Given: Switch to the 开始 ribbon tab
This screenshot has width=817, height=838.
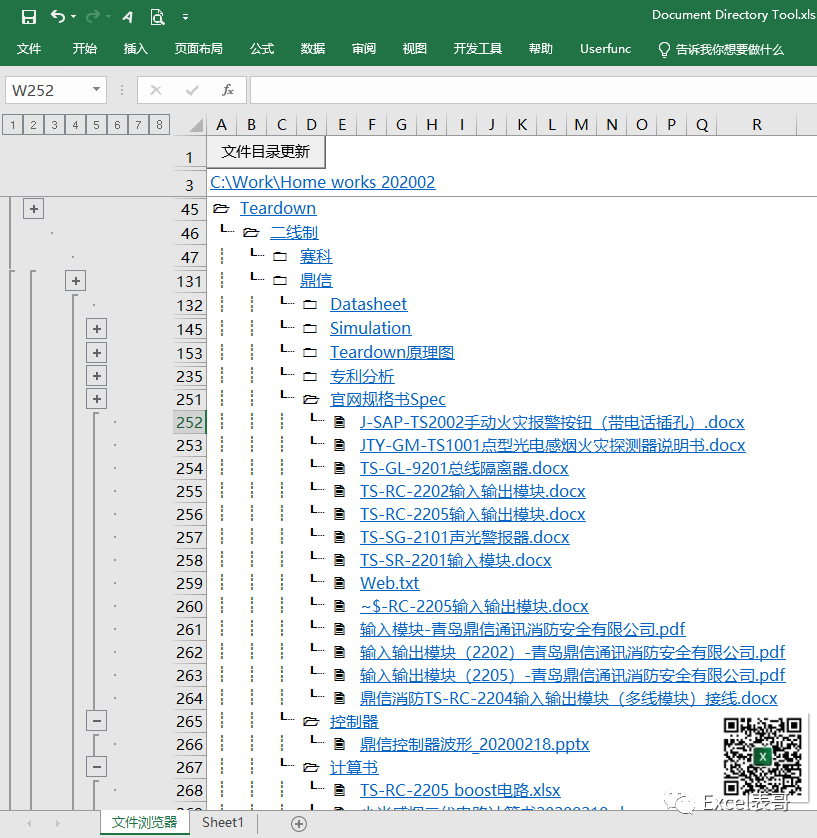Looking at the screenshot, I should [x=84, y=49].
